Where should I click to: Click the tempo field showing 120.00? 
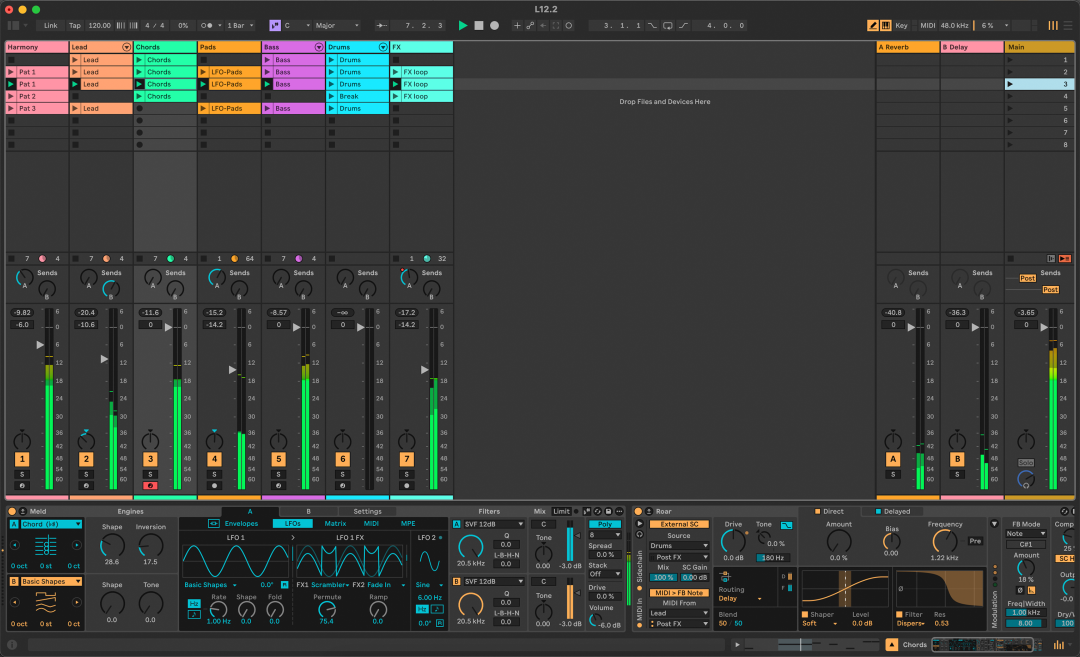99,25
